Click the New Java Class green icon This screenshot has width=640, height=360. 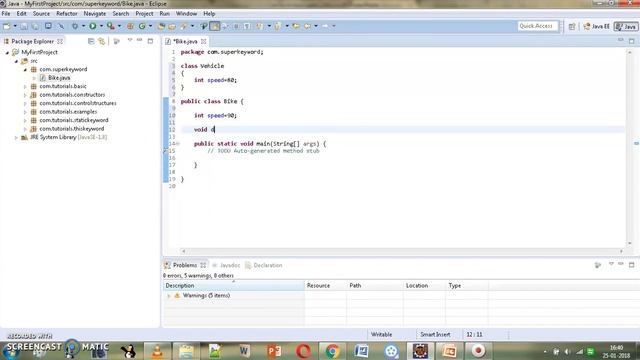point(142,26)
